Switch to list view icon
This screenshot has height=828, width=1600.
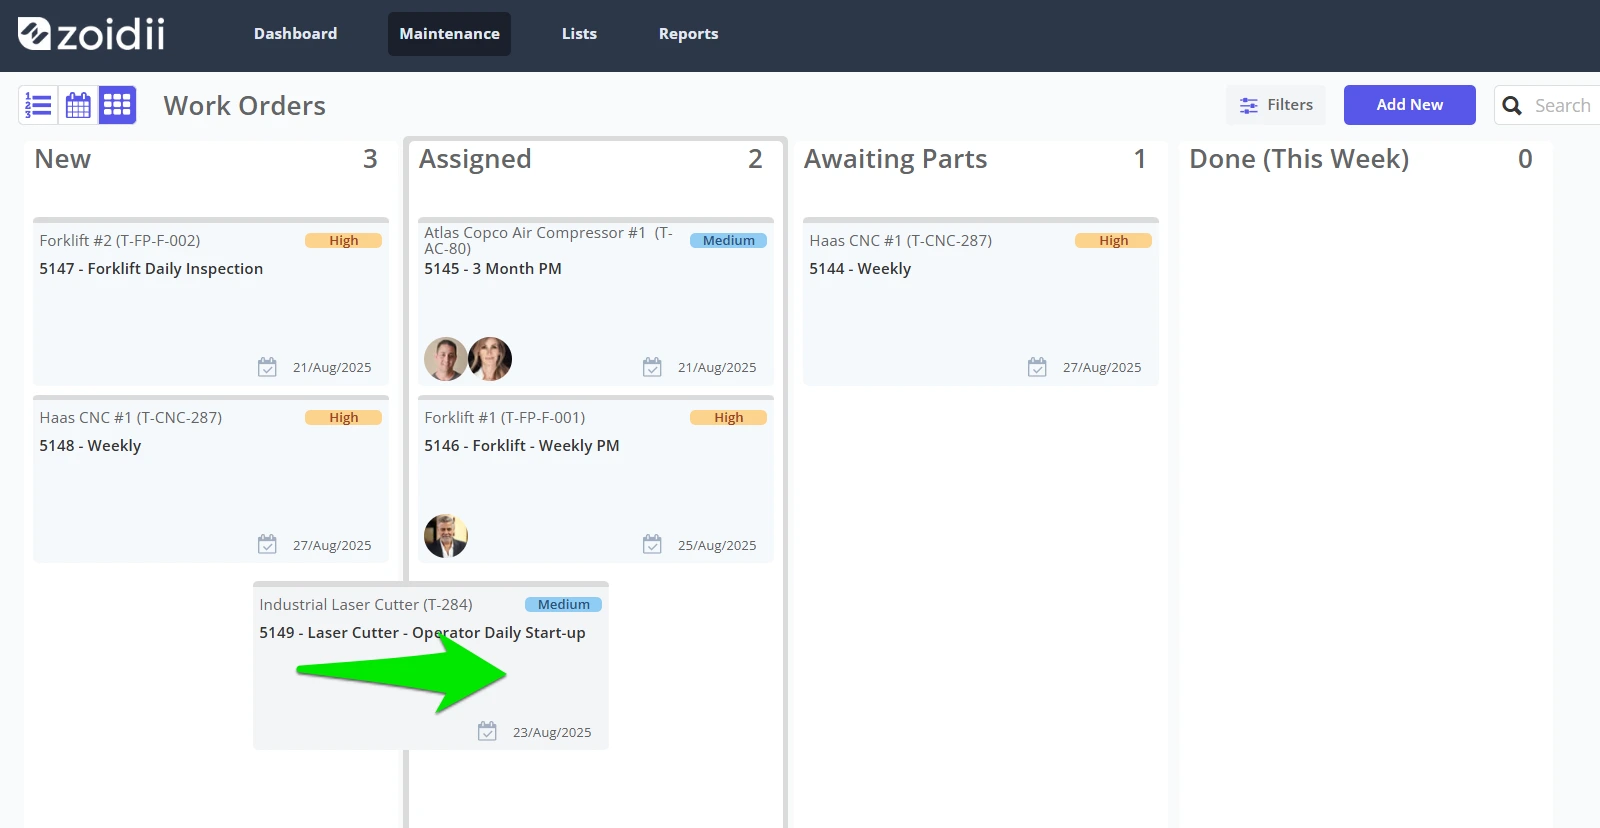(38, 105)
